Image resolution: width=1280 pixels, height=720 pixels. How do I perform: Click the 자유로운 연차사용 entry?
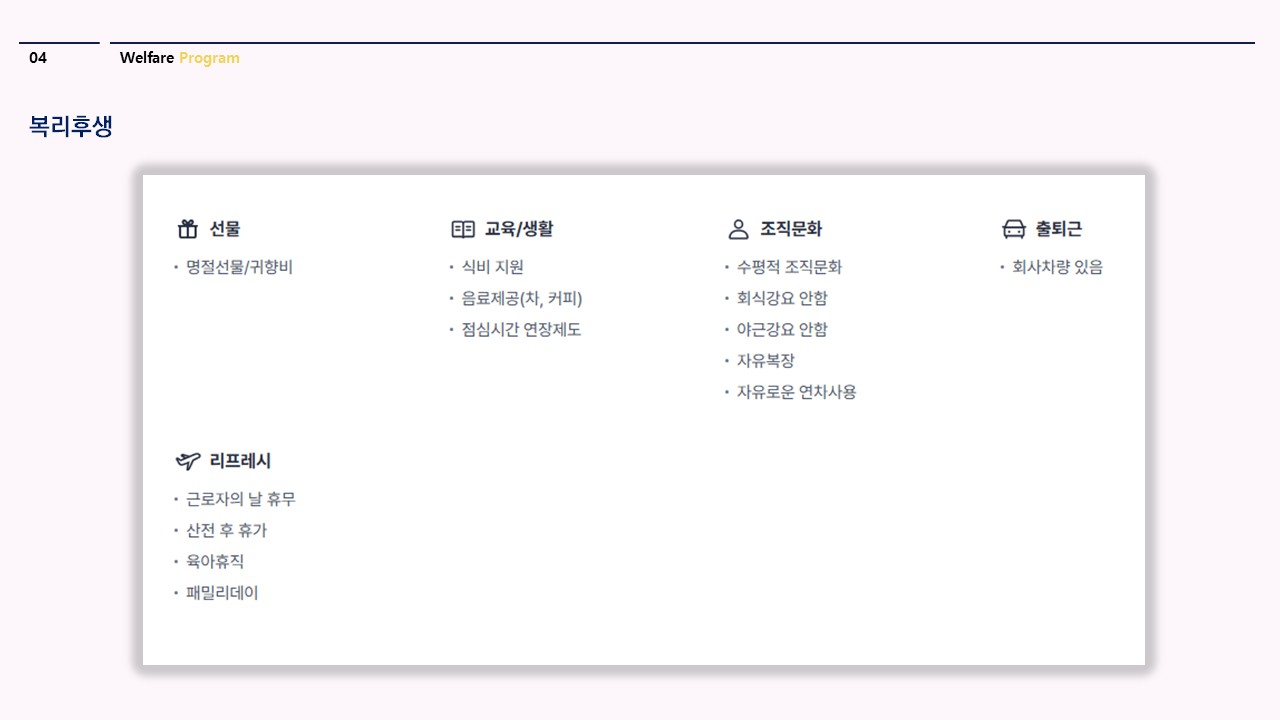tap(796, 392)
